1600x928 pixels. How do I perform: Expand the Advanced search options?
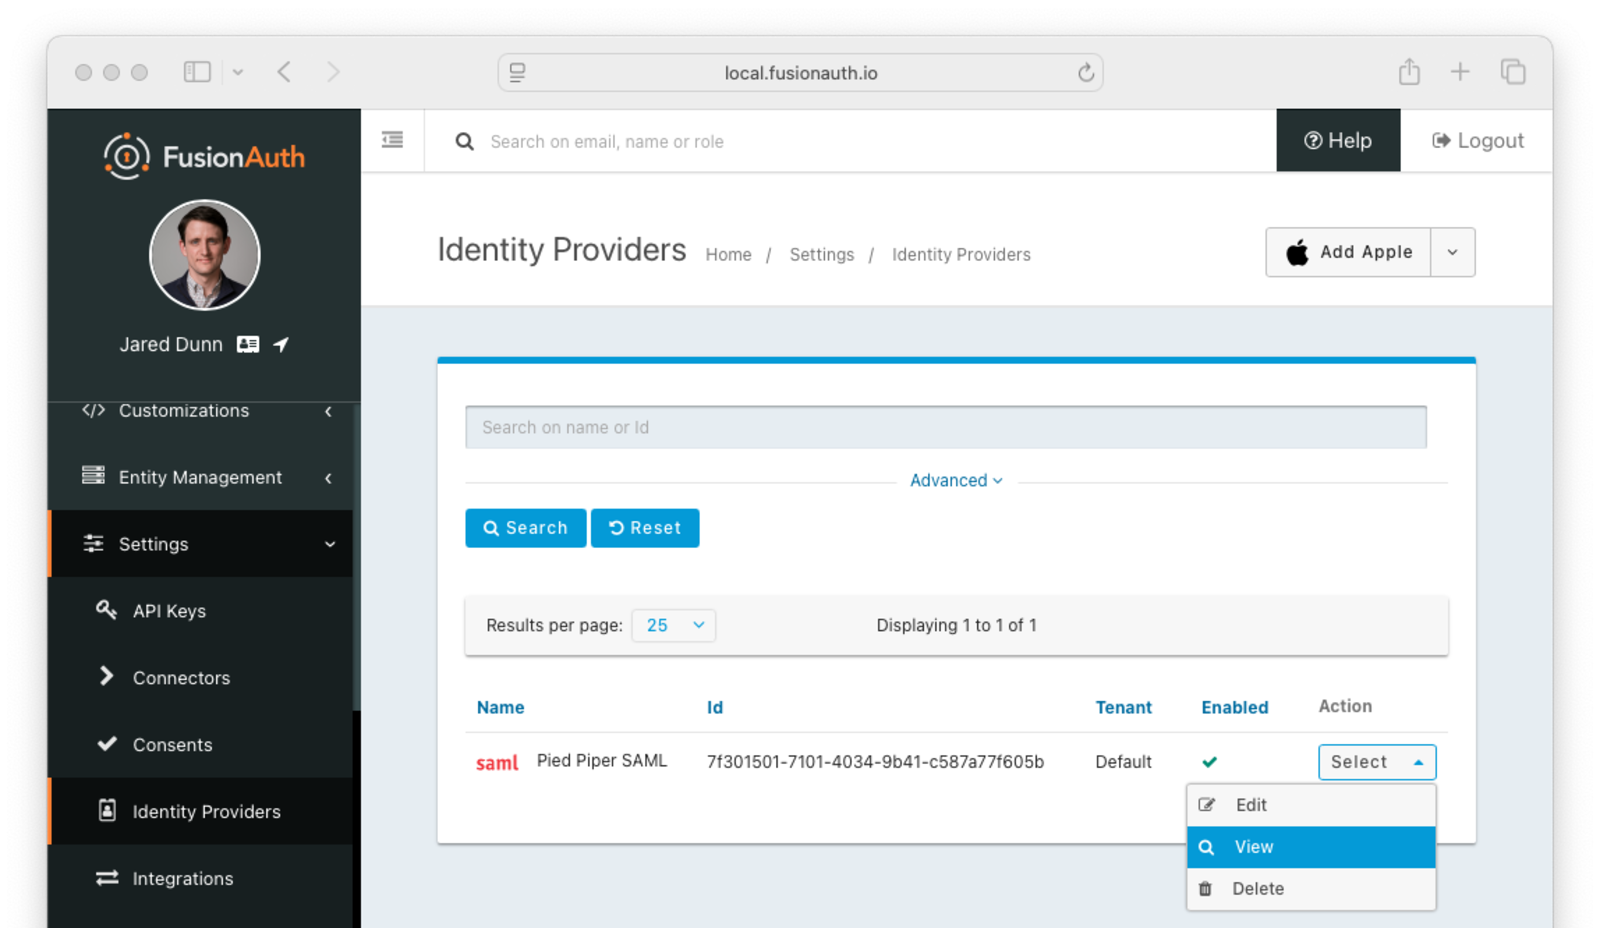point(955,480)
